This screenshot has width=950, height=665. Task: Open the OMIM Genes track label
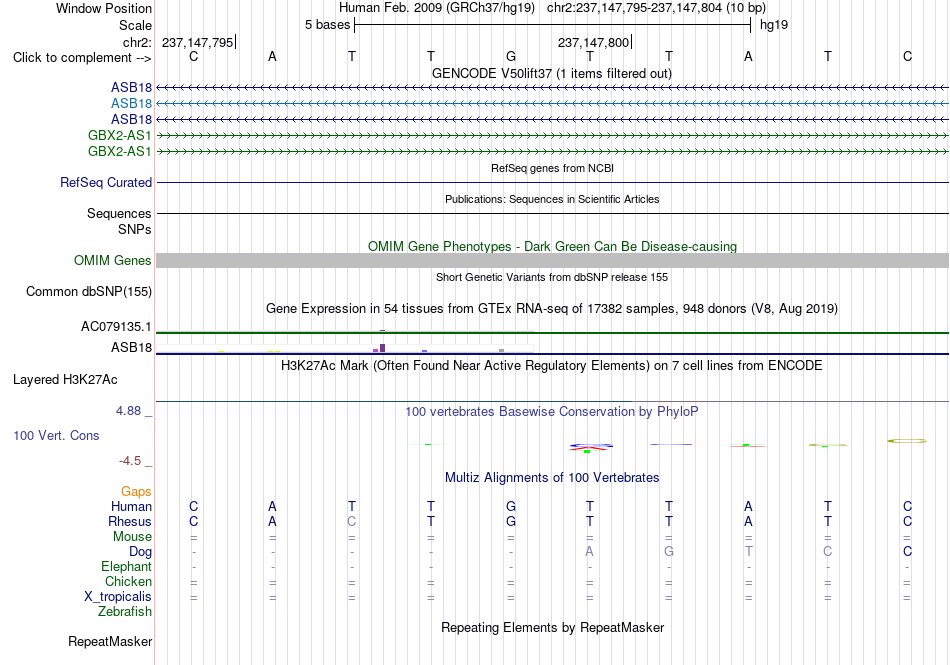click(113, 260)
